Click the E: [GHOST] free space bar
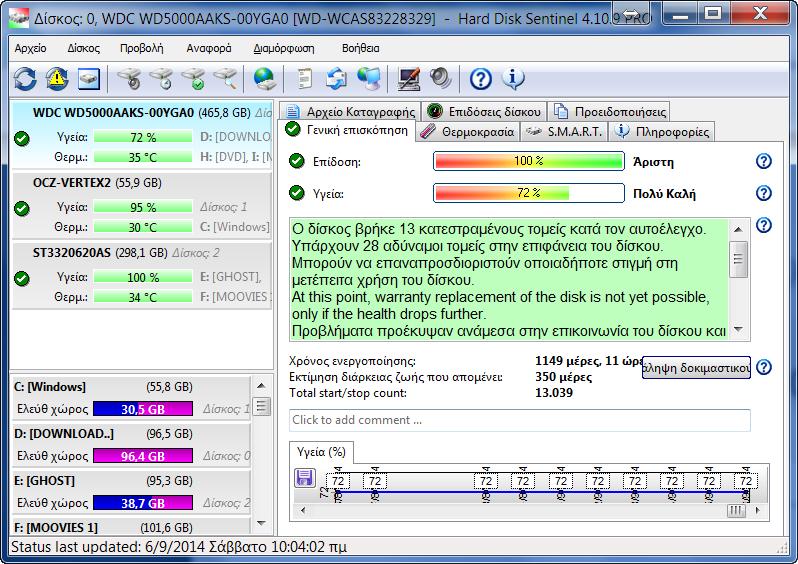 click(x=143, y=503)
